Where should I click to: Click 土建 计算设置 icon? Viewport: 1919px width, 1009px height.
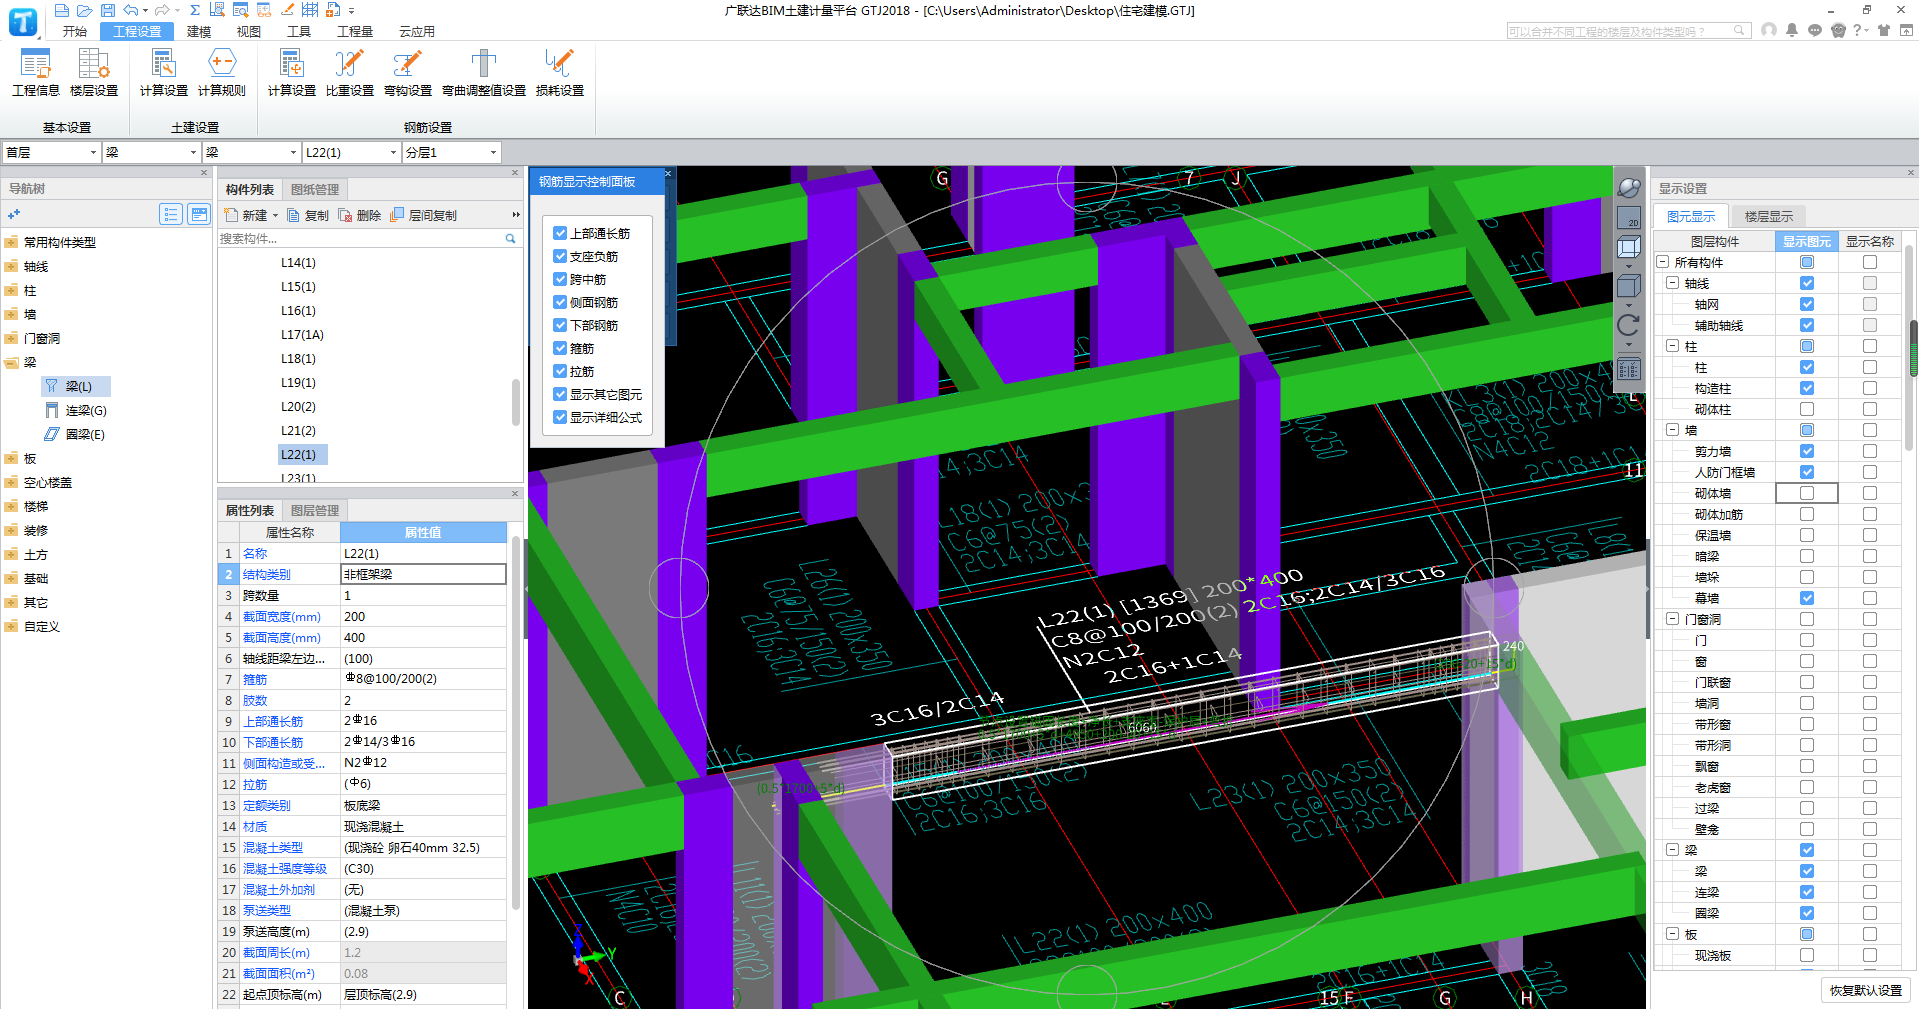pyautogui.click(x=164, y=72)
